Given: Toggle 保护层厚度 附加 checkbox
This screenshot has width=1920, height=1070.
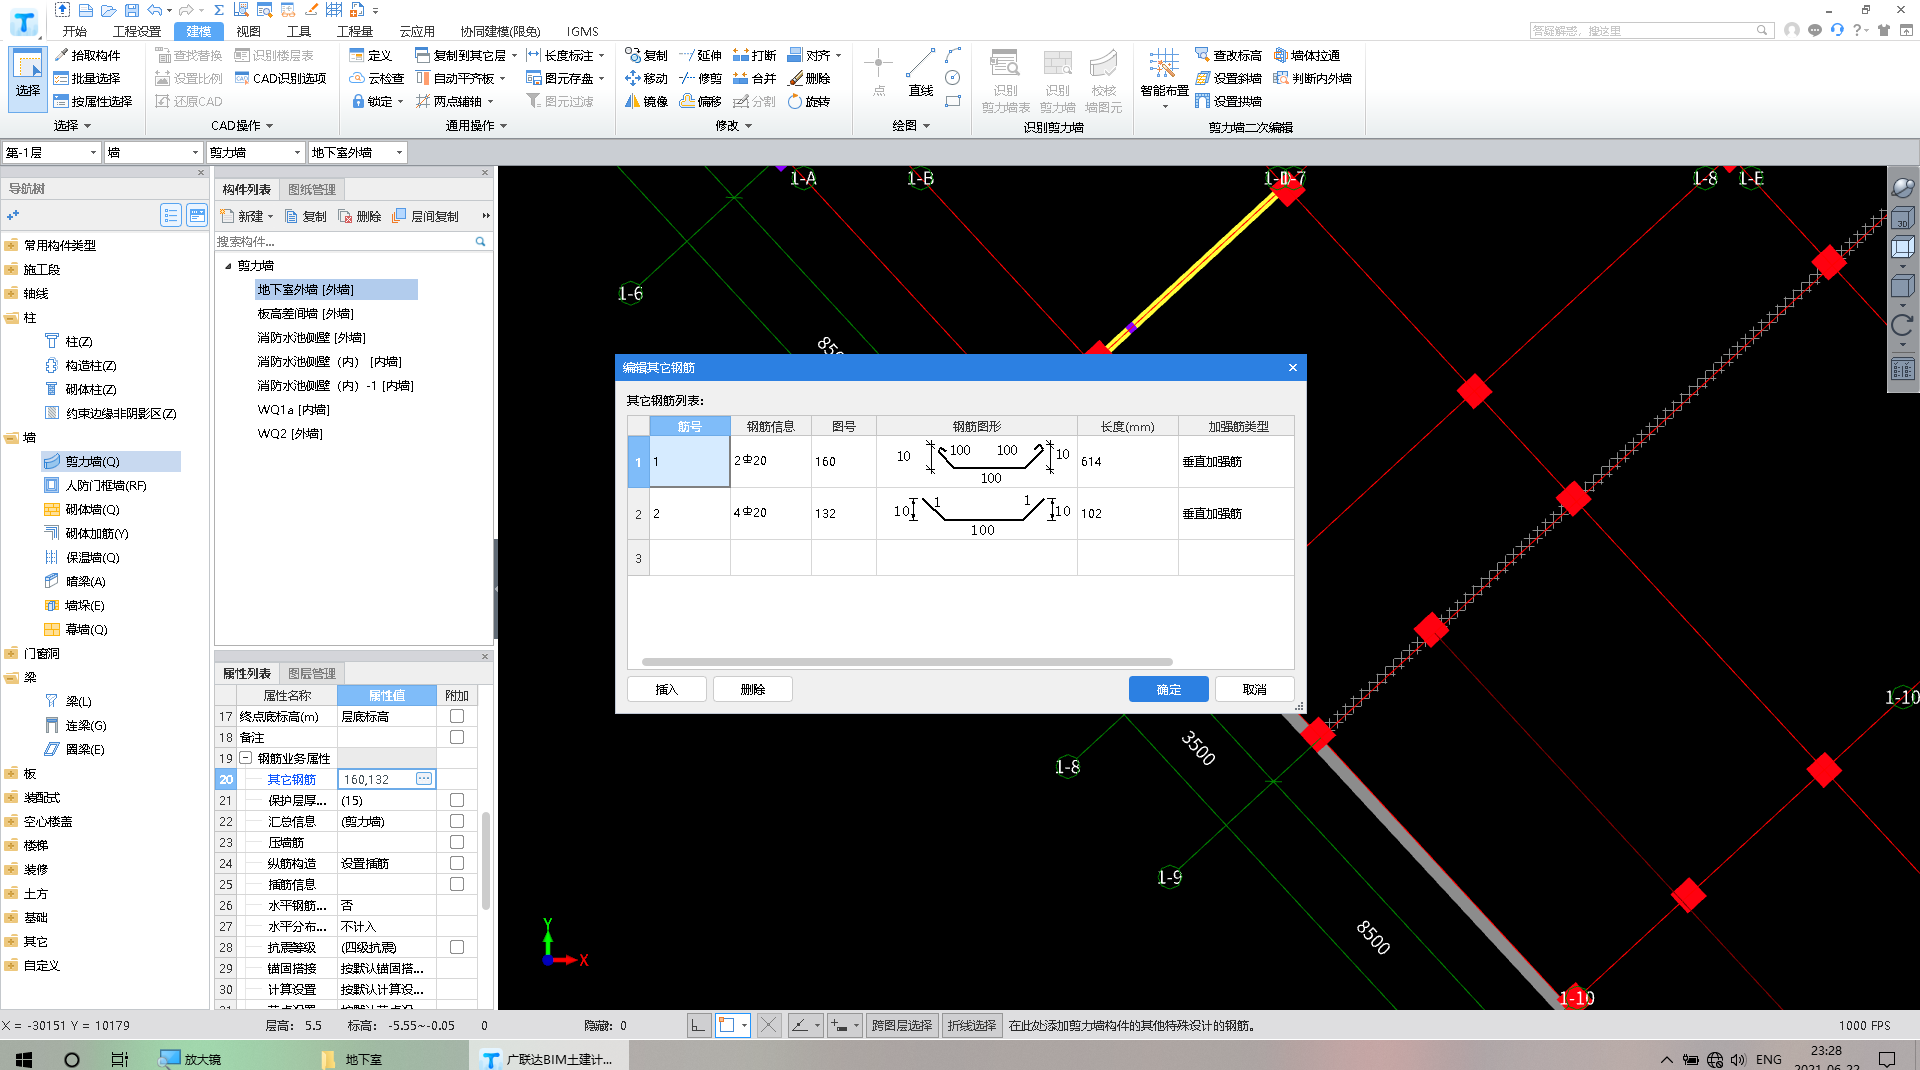Looking at the screenshot, I should click(457, 800).
